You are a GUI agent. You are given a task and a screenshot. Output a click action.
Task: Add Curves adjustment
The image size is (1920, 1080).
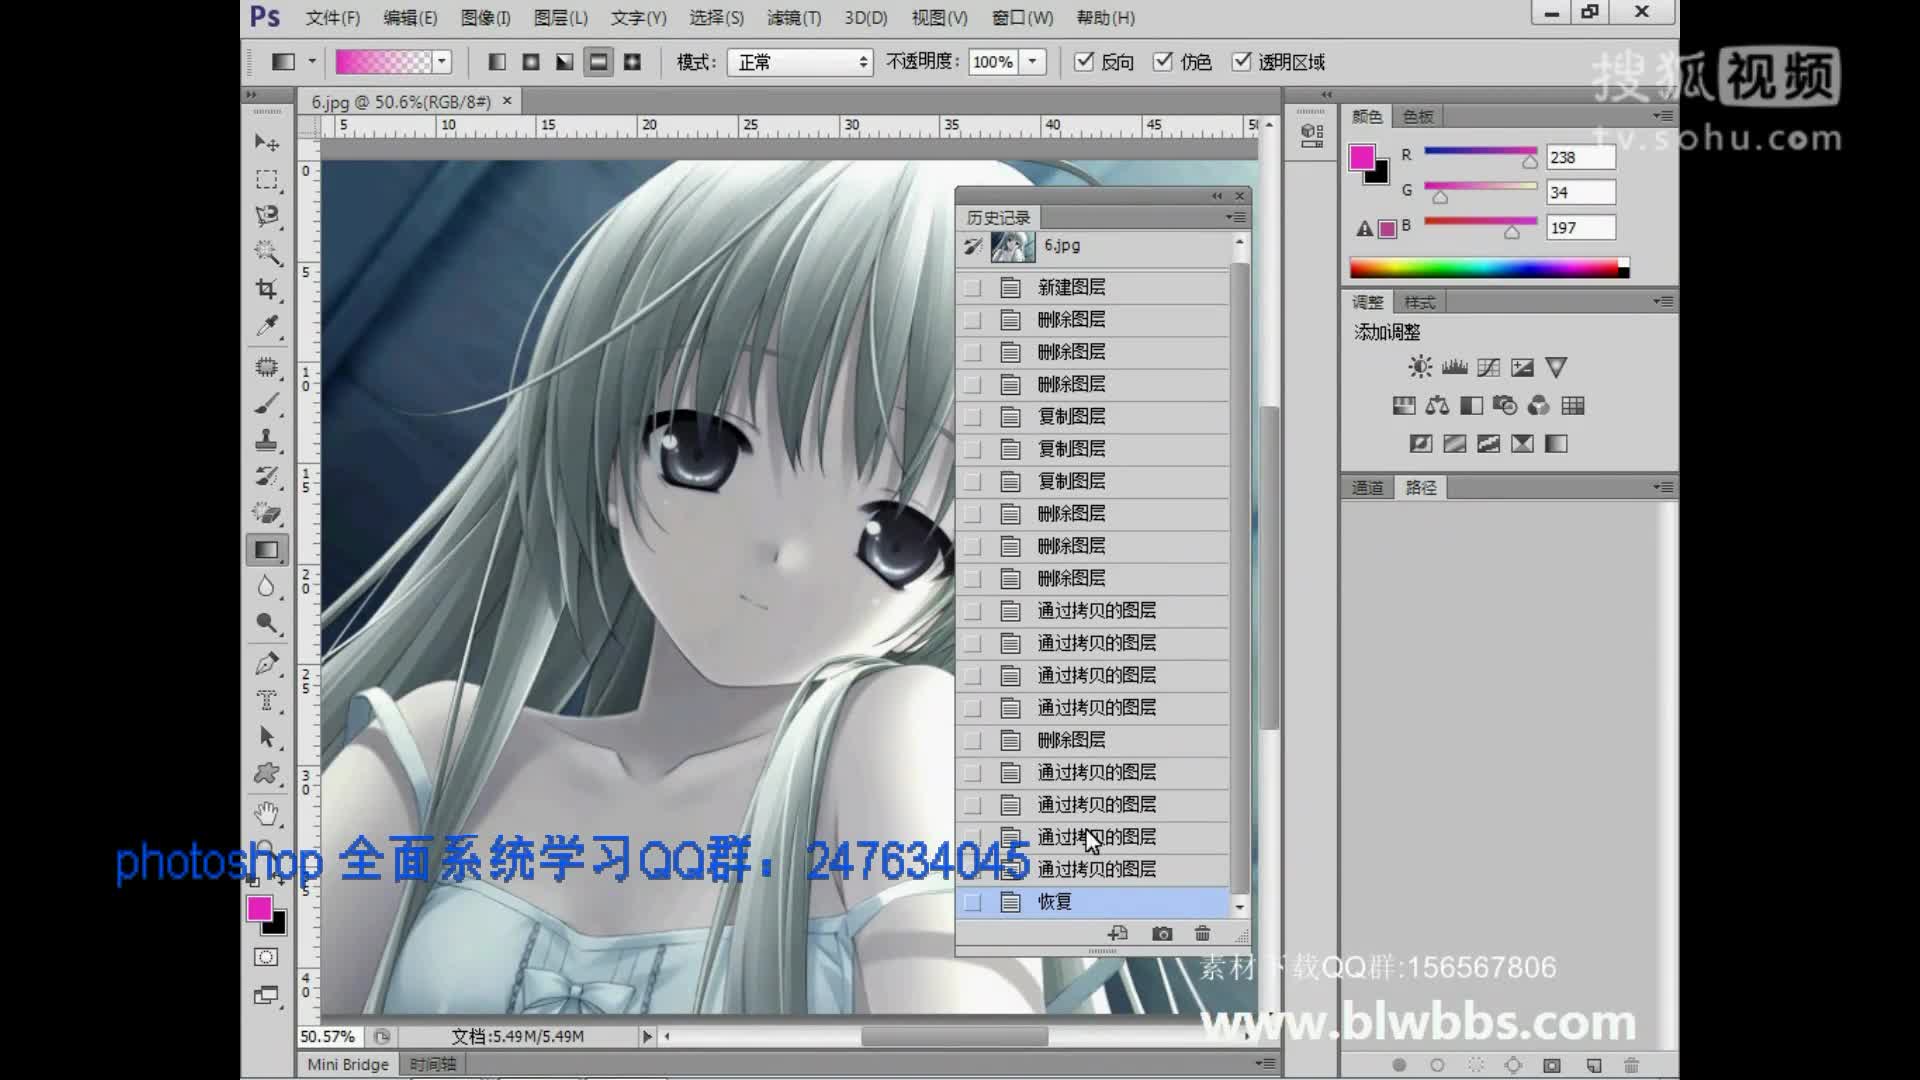1489,367
